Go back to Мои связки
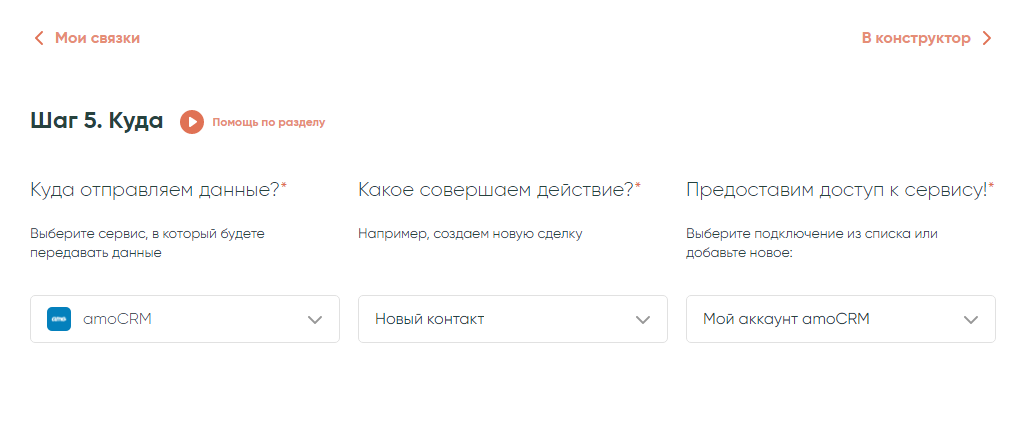1009x428 pixels. coord(96,38)
